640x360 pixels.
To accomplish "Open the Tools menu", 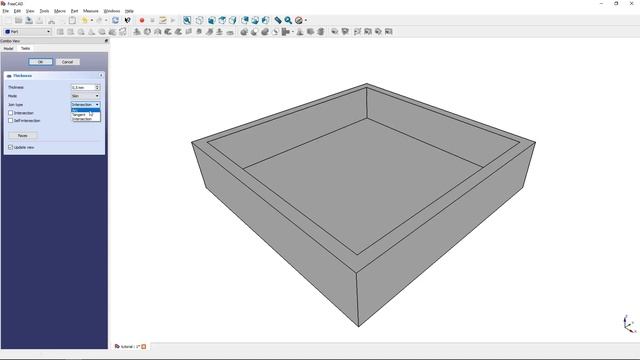I will (x=44, y=11).
